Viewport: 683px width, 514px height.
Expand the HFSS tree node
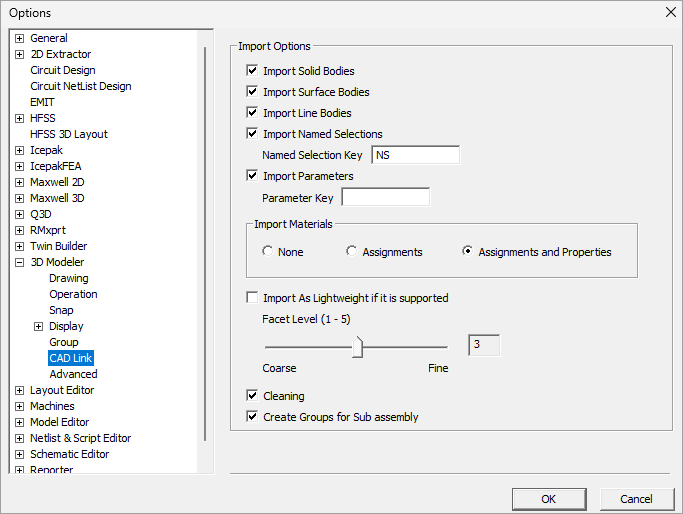pyautogui.click(x=19, y=118)
